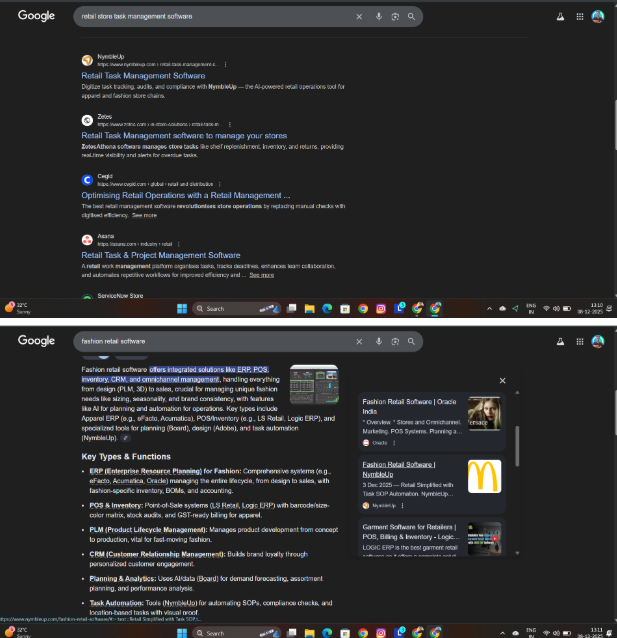Viewport: 617px width, 638px height.
Task: Close the sources side panel in fashion results
Action: (x=503, y=380)
